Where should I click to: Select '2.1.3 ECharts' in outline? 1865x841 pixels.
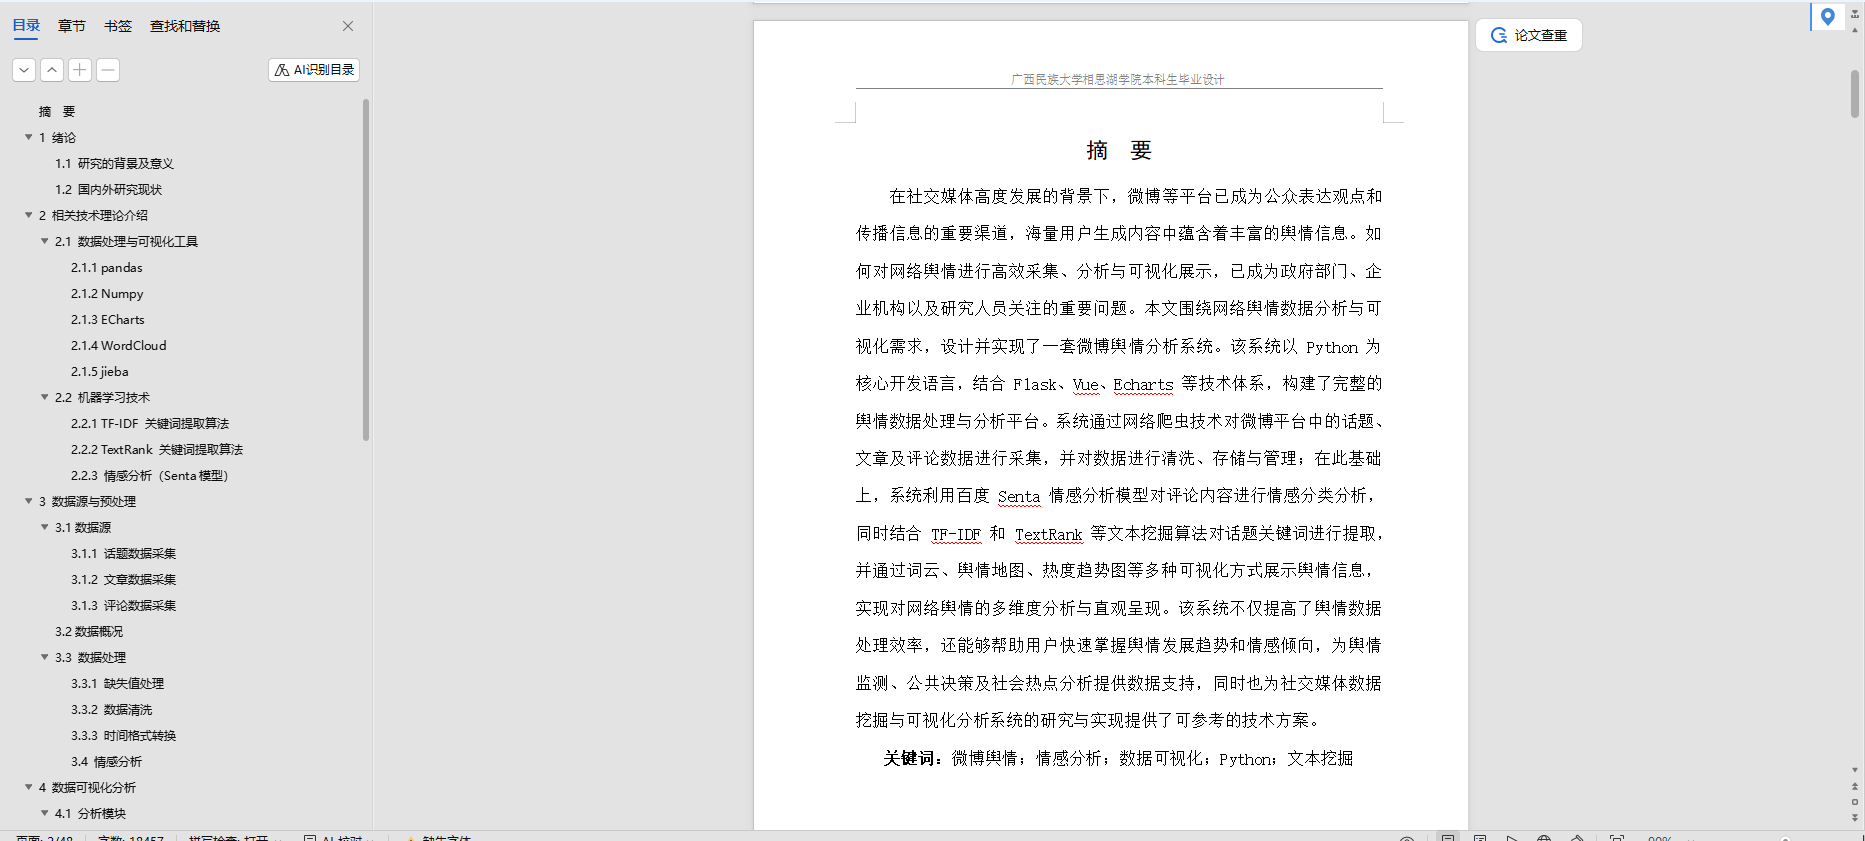tap(107, 319)
